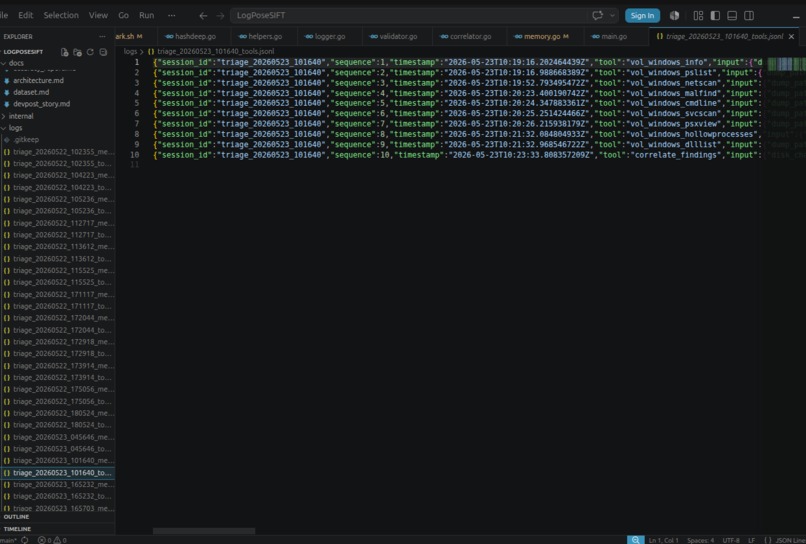Toggle the bottom panel
Screen dimensions: 806x544
point(732,15)
